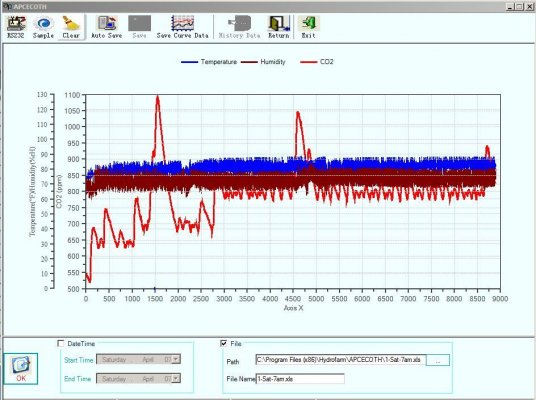Screen dimensions: 536x400
Task: Enable Auto Save from the toolbar
Action: pos(106,27)
